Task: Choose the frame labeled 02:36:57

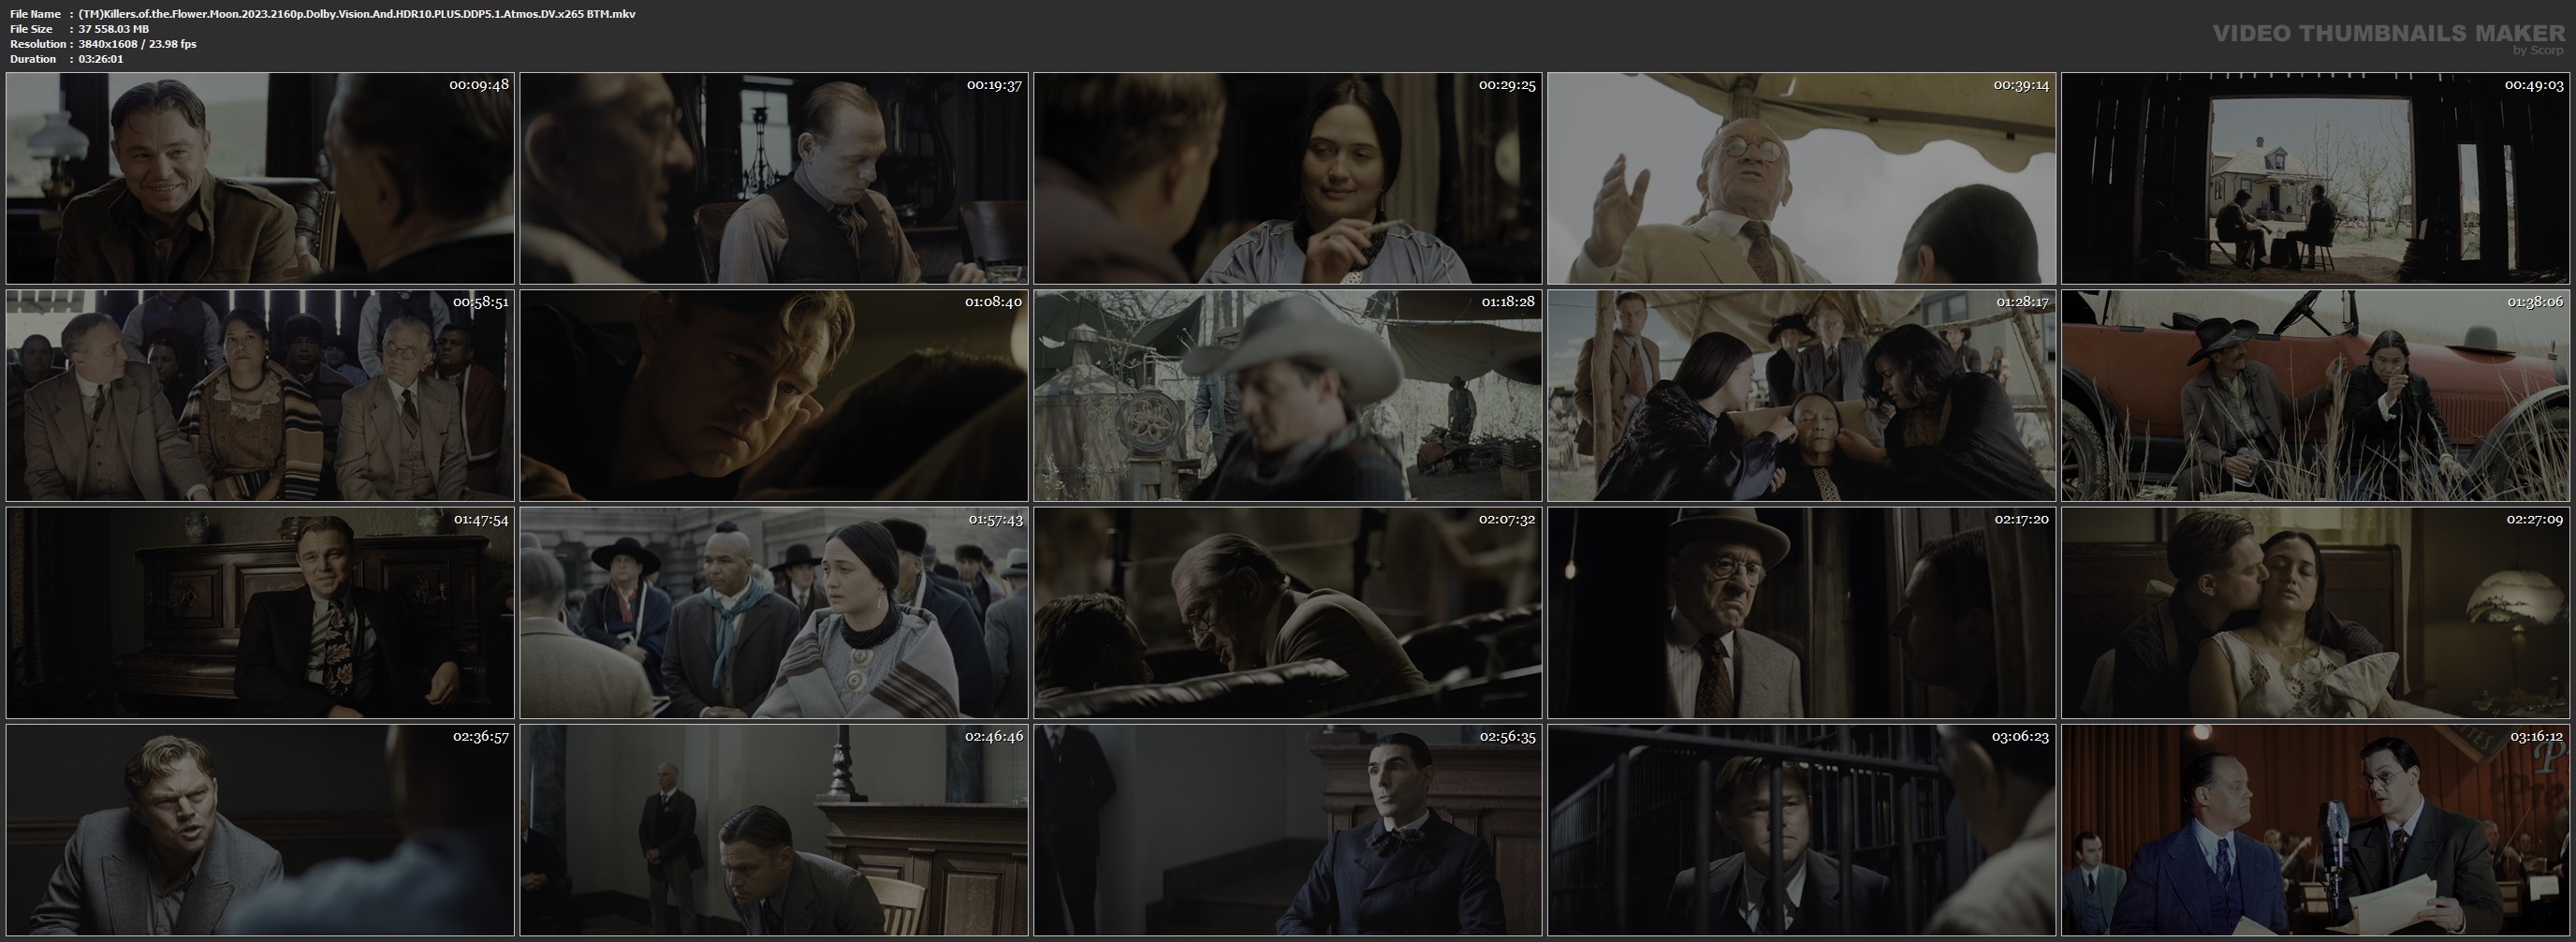Action: tap(260, 830)
